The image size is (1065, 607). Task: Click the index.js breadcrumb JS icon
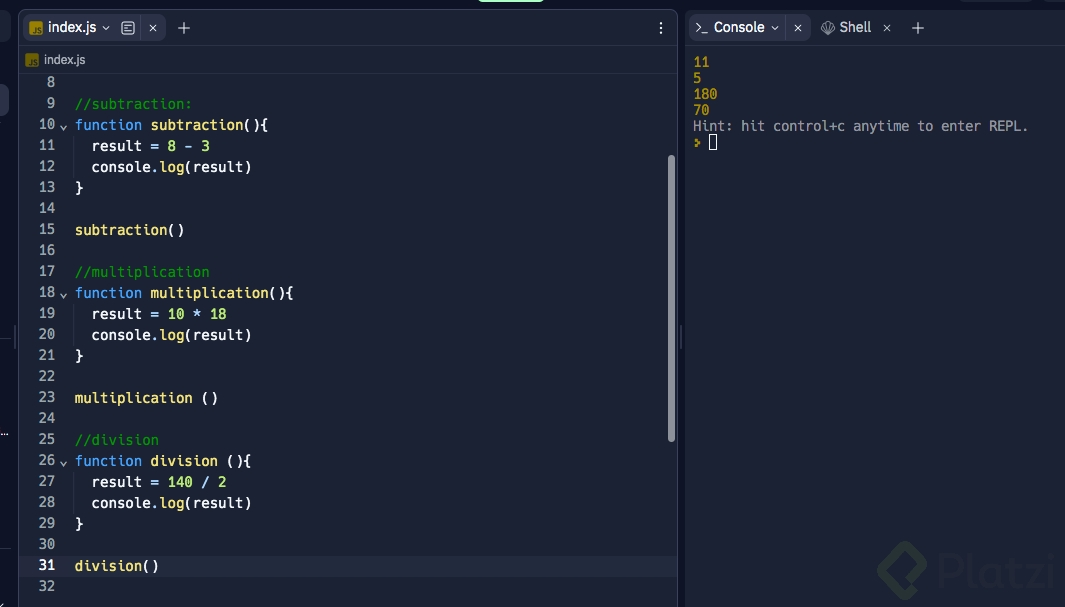pos(32,60)
